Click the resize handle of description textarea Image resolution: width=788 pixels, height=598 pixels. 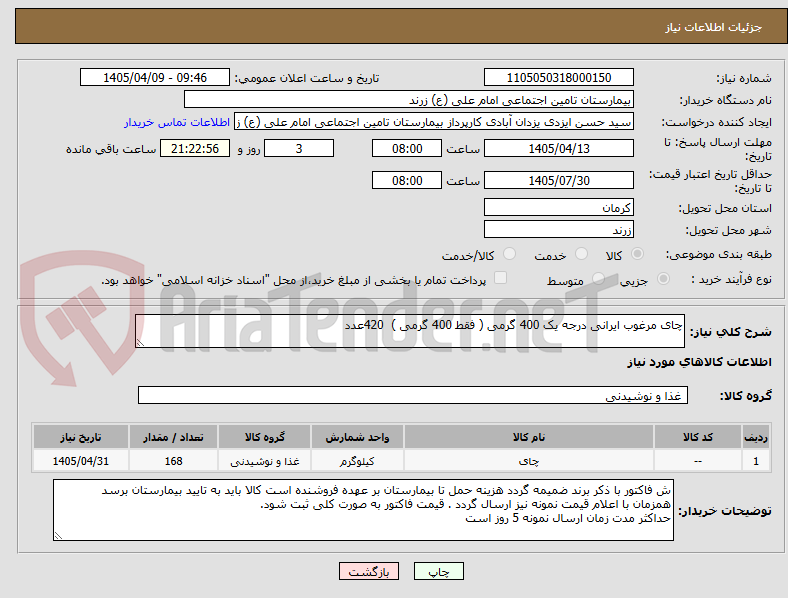140,343
